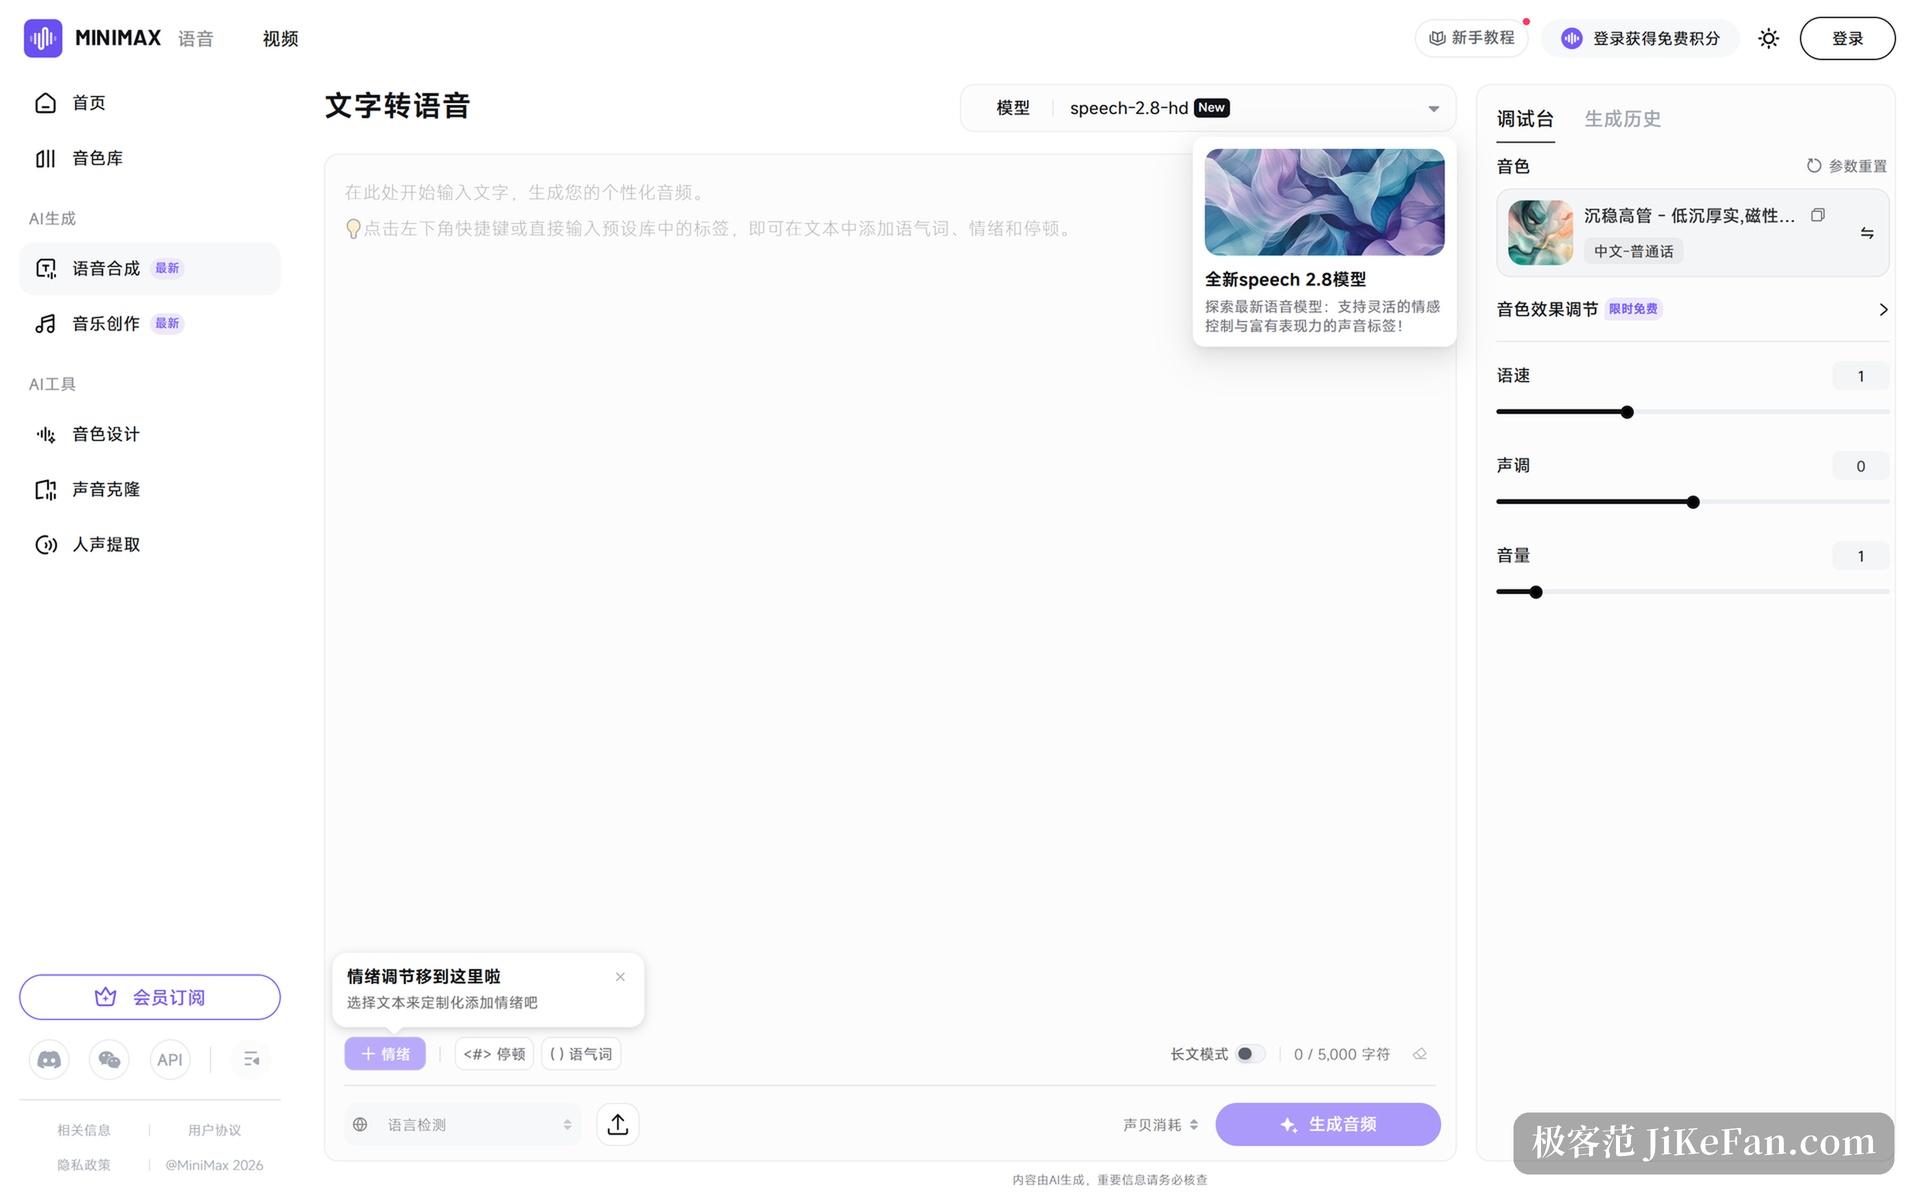Click 登录获得免费积分

tap(1640, 38)
